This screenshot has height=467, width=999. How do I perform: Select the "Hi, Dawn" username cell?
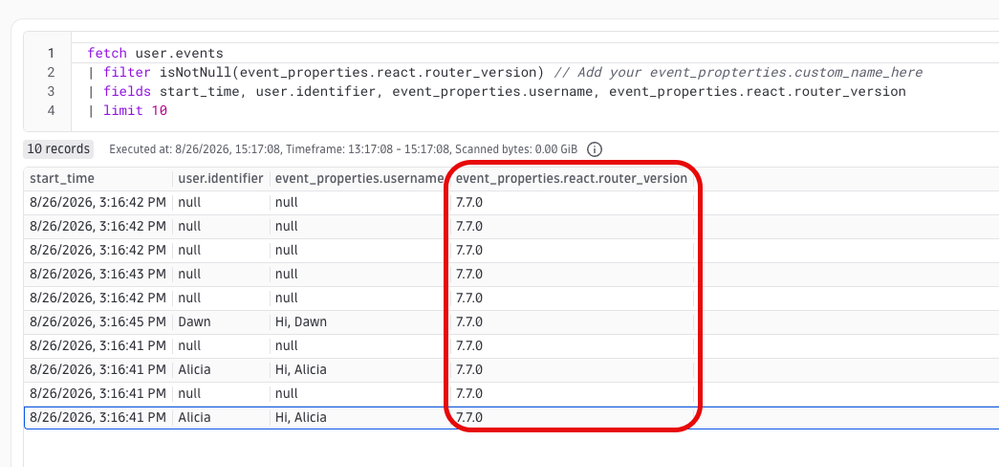[301, 322]
